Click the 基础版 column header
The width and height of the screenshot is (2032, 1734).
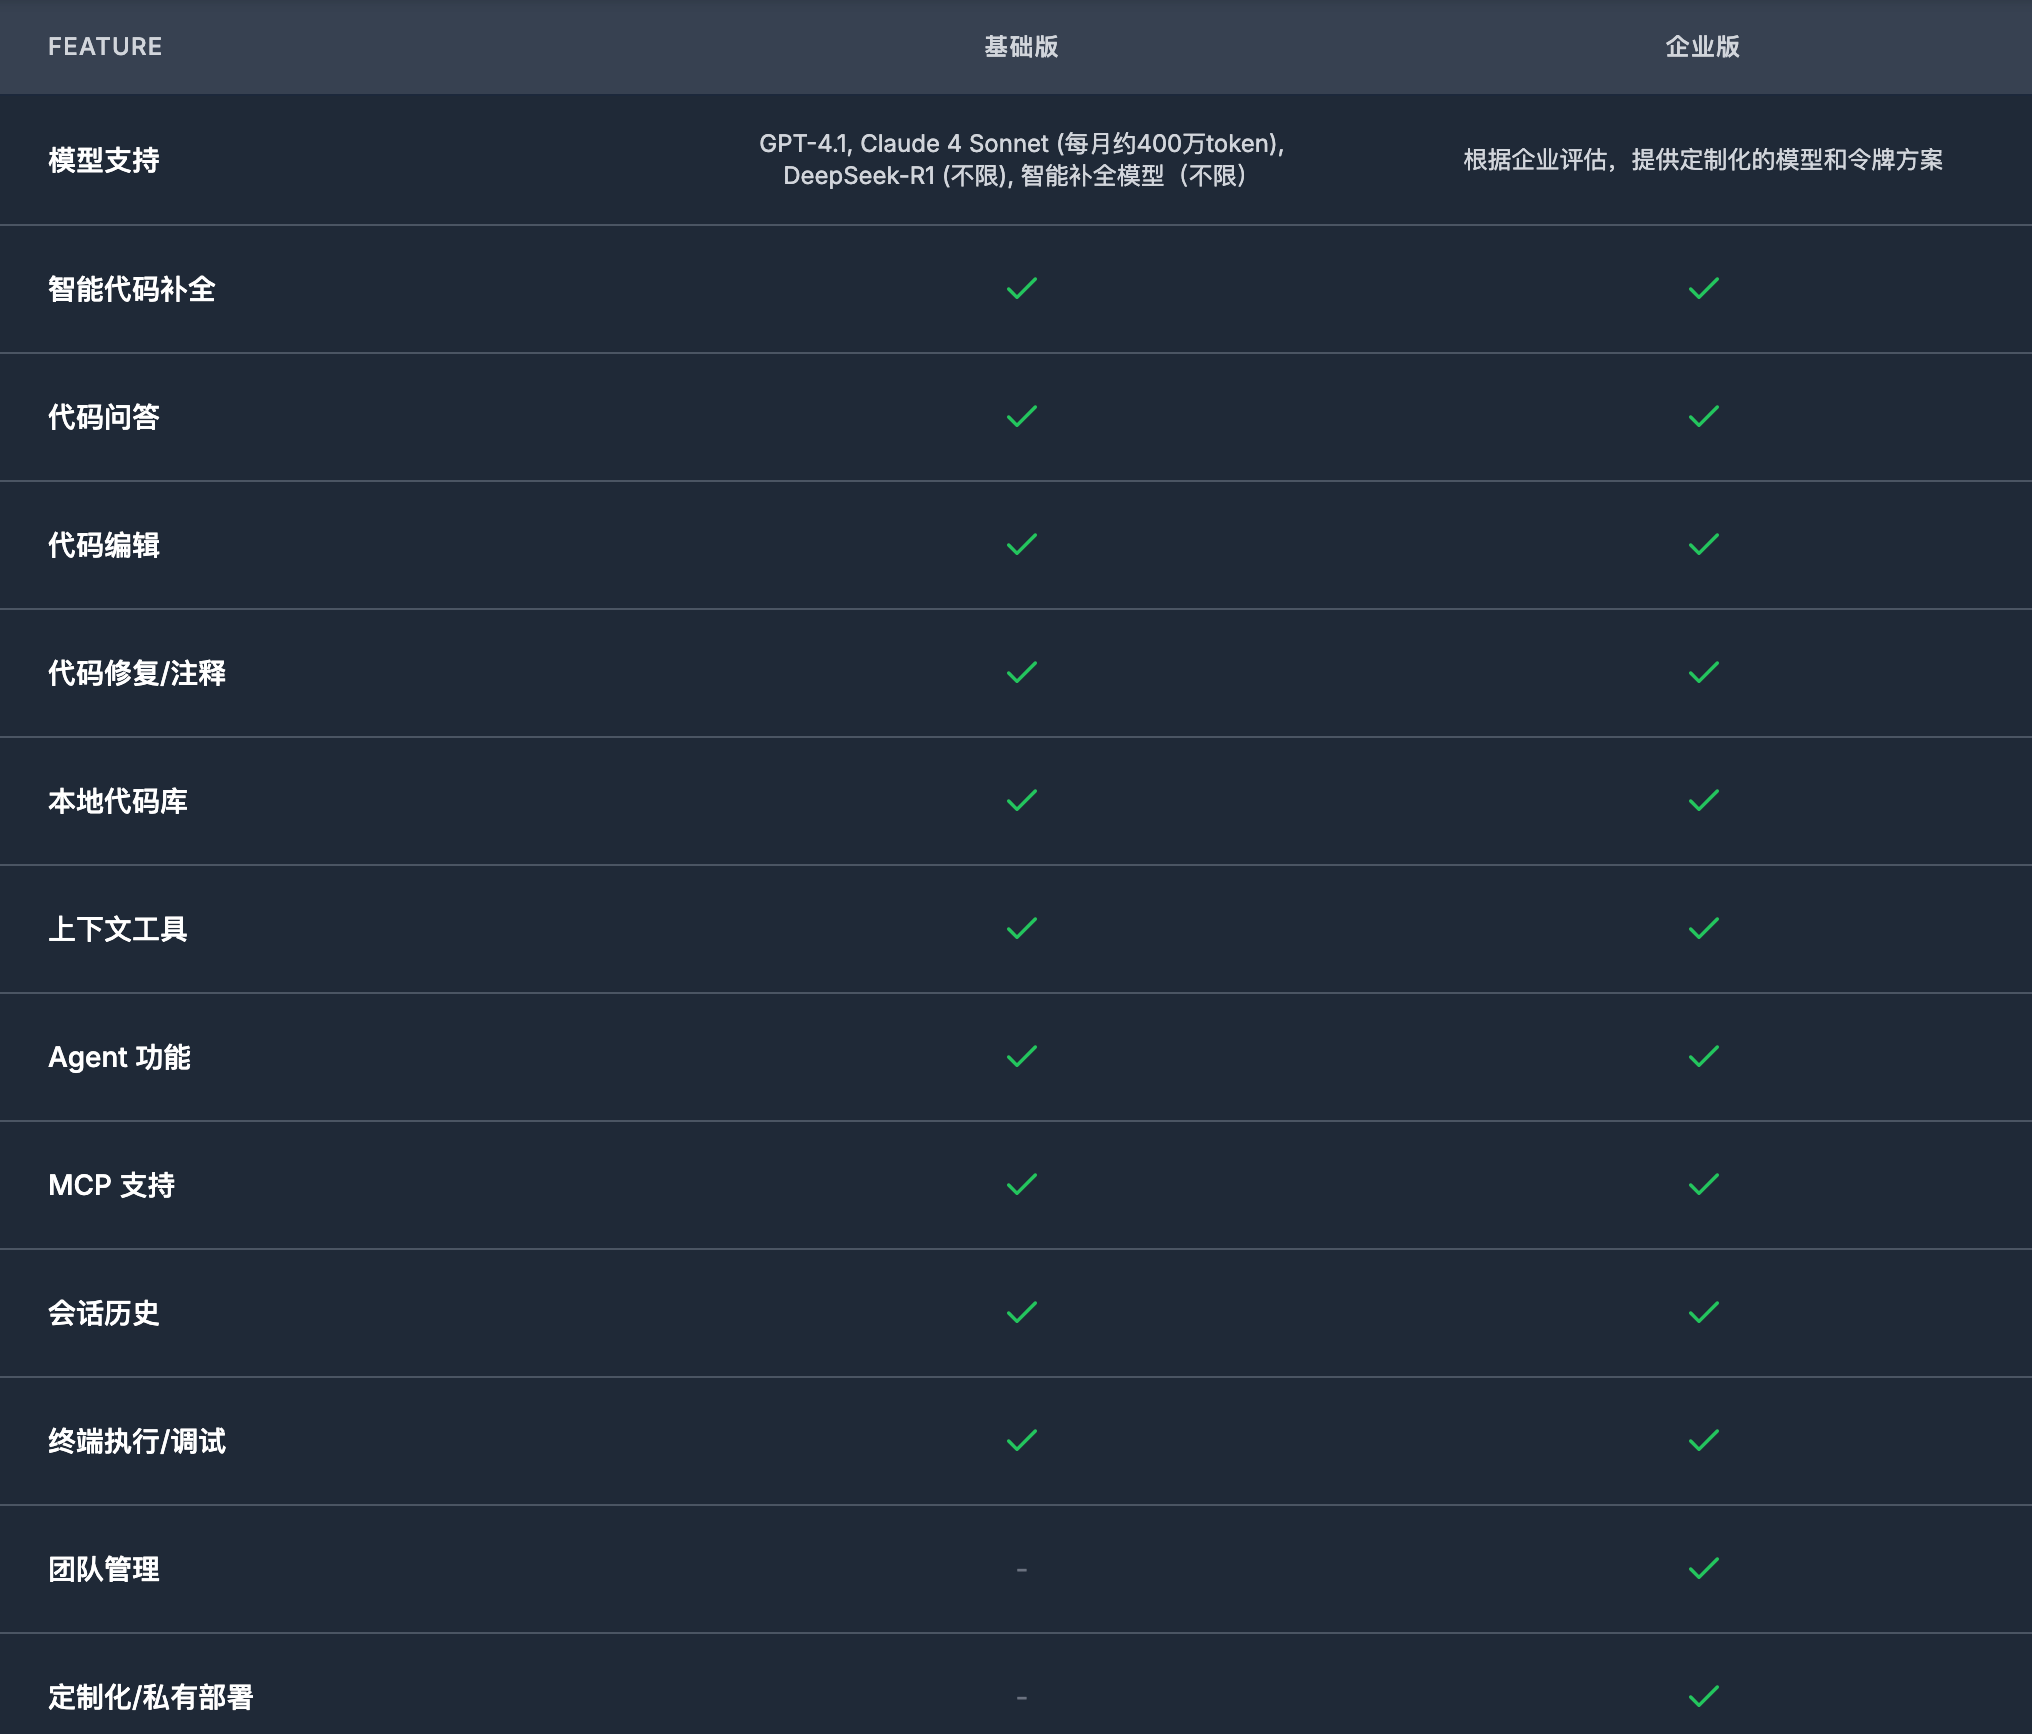1021,47
